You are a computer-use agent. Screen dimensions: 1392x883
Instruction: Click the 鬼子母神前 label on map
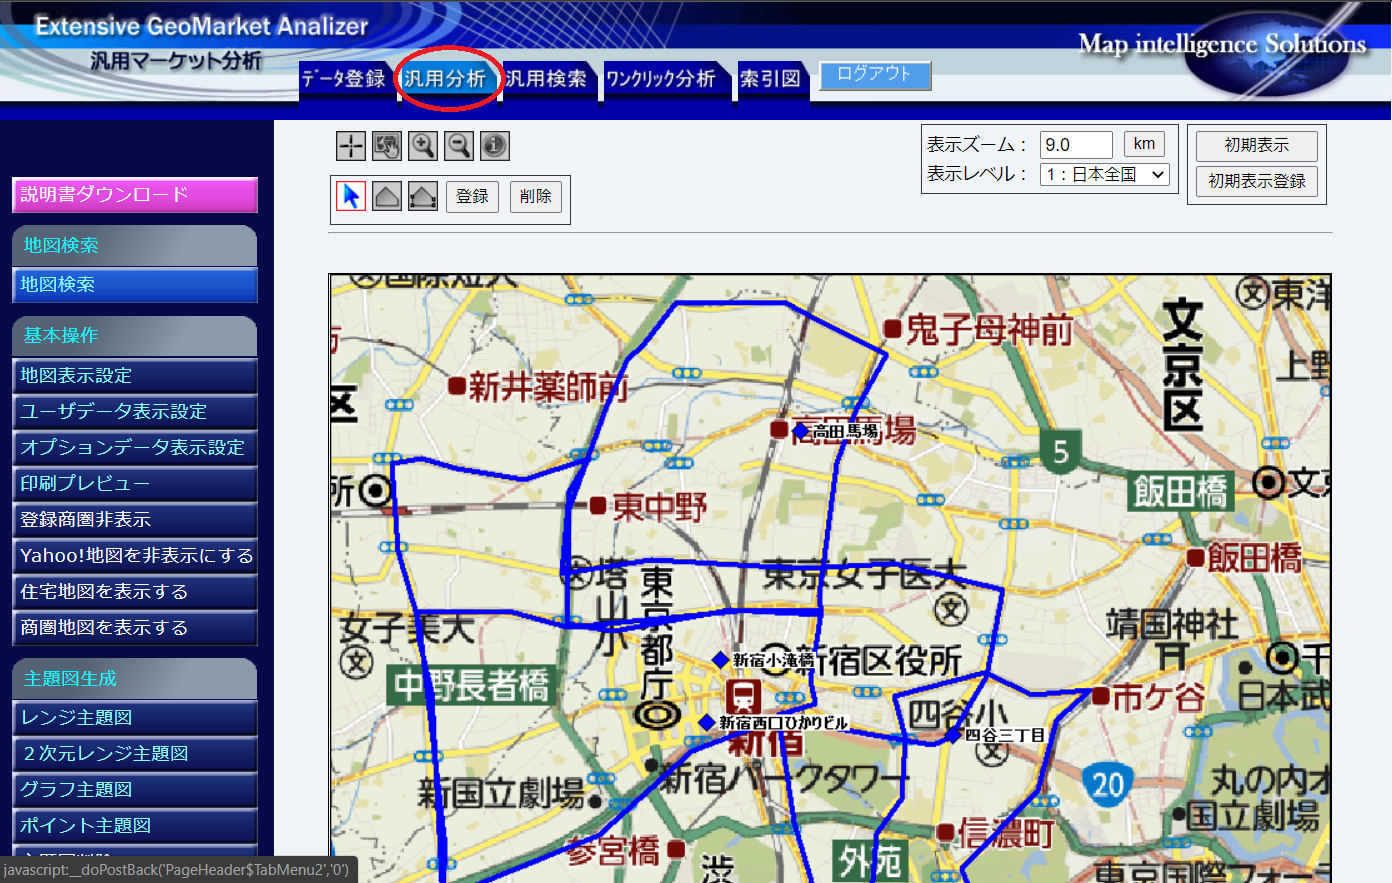[x=989, y=329]
